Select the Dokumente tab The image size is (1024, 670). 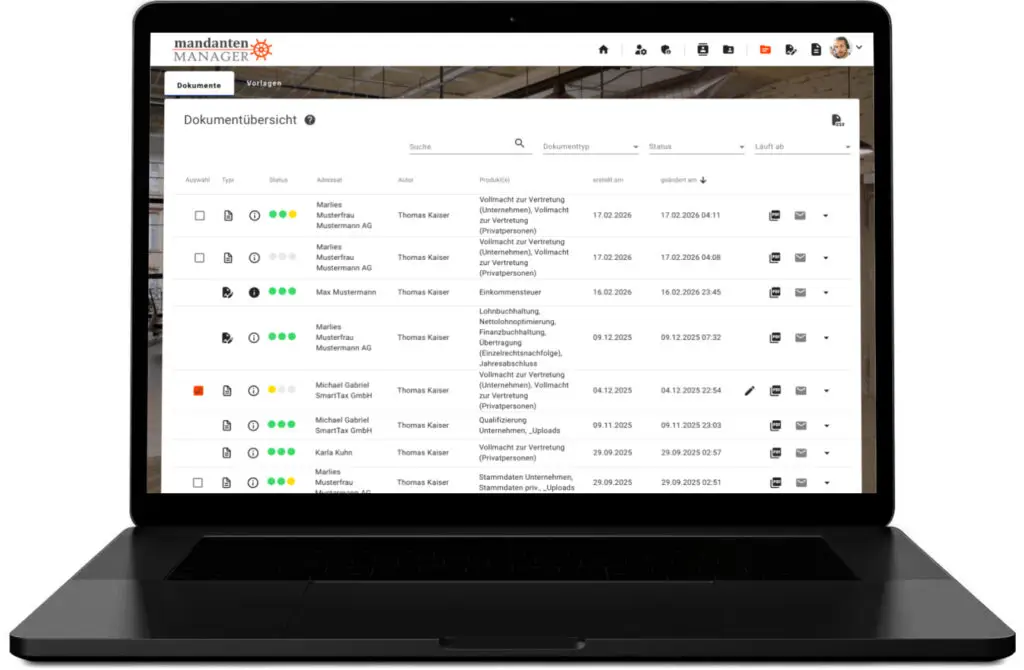click(x=199, y=85)
